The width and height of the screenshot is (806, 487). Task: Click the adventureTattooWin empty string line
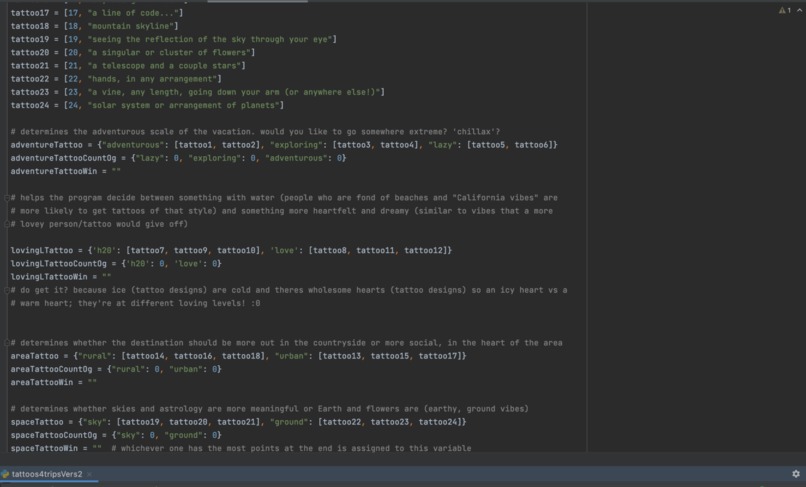tap(65, 171)
